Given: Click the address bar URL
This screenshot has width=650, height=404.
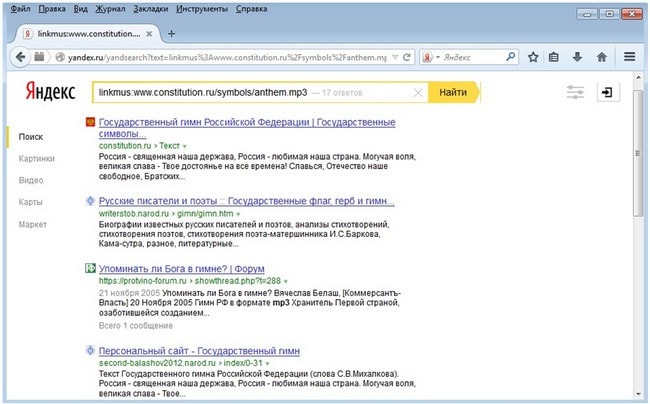Looking at the screenshot, I should click(228, 57).
